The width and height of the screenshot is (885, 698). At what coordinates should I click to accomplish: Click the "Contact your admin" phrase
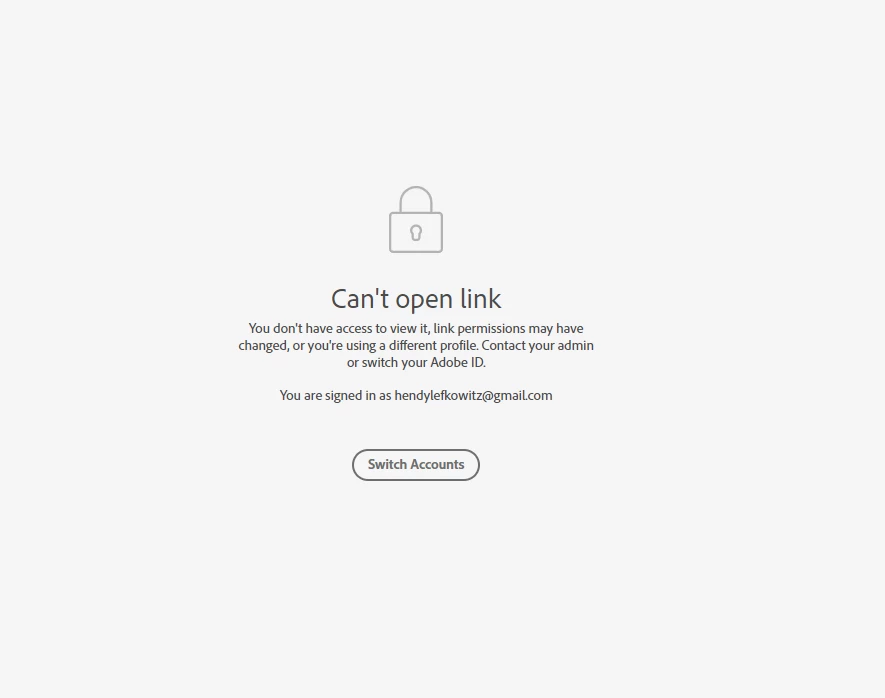tap(537, 345)
